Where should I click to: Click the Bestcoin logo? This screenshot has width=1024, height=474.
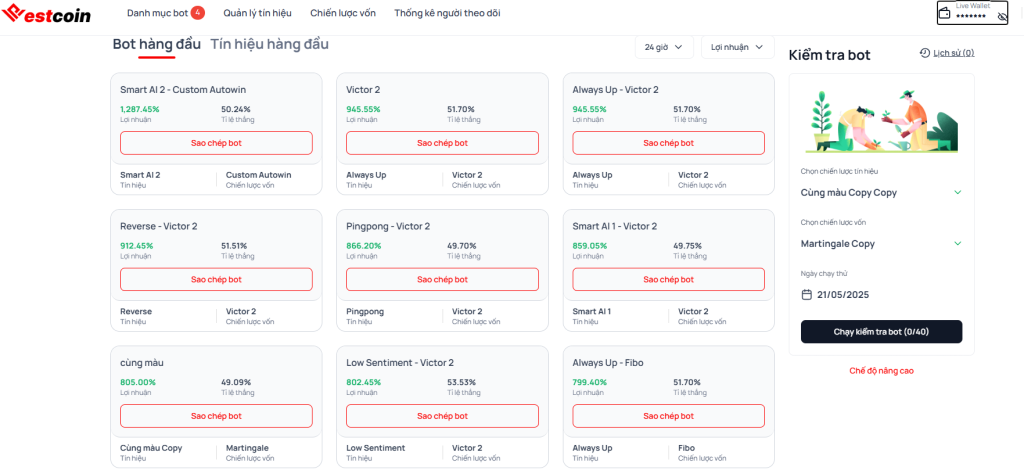46,14
